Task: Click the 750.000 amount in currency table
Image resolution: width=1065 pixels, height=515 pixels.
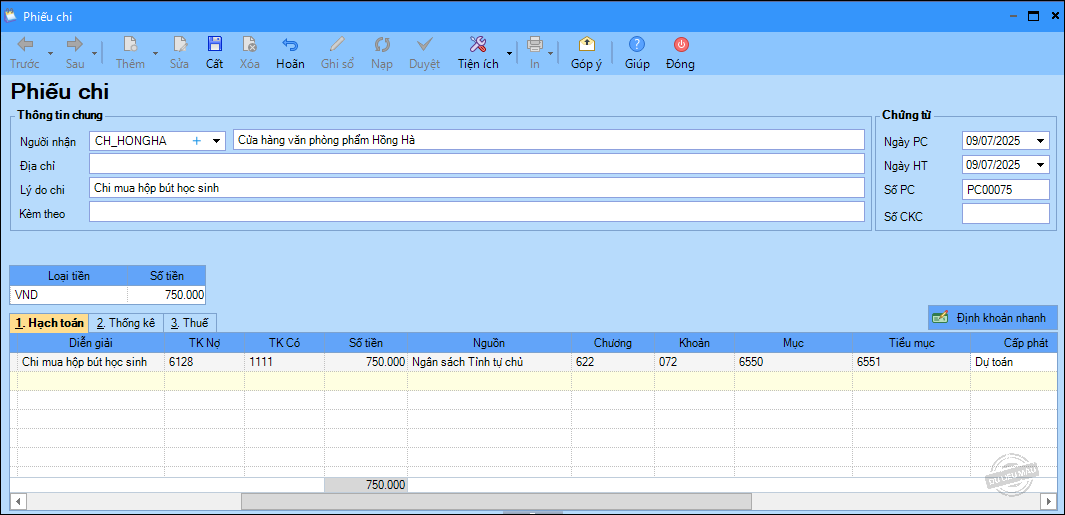Action: (x=166, y=294)
